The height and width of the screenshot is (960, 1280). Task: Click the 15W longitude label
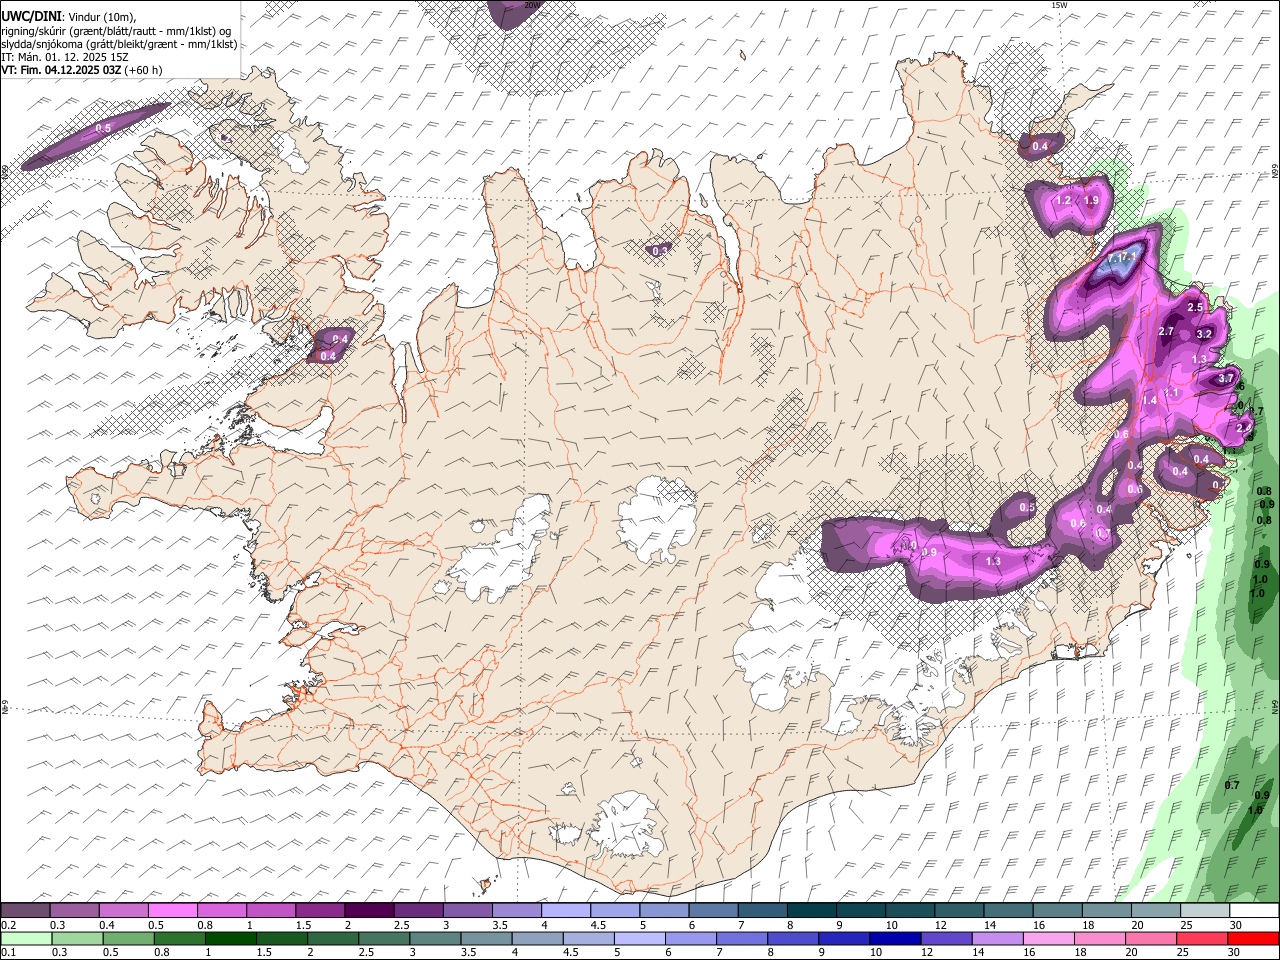click(x=1059, y=5)
